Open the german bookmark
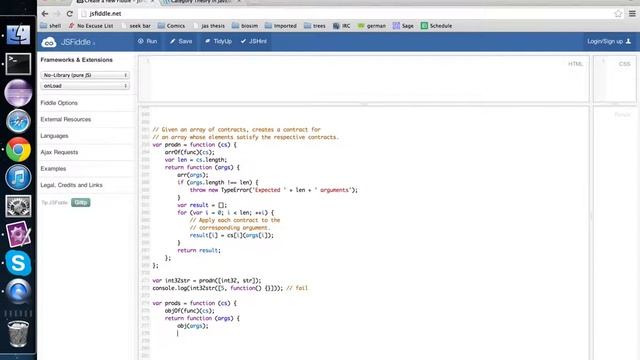 [372, 26]
